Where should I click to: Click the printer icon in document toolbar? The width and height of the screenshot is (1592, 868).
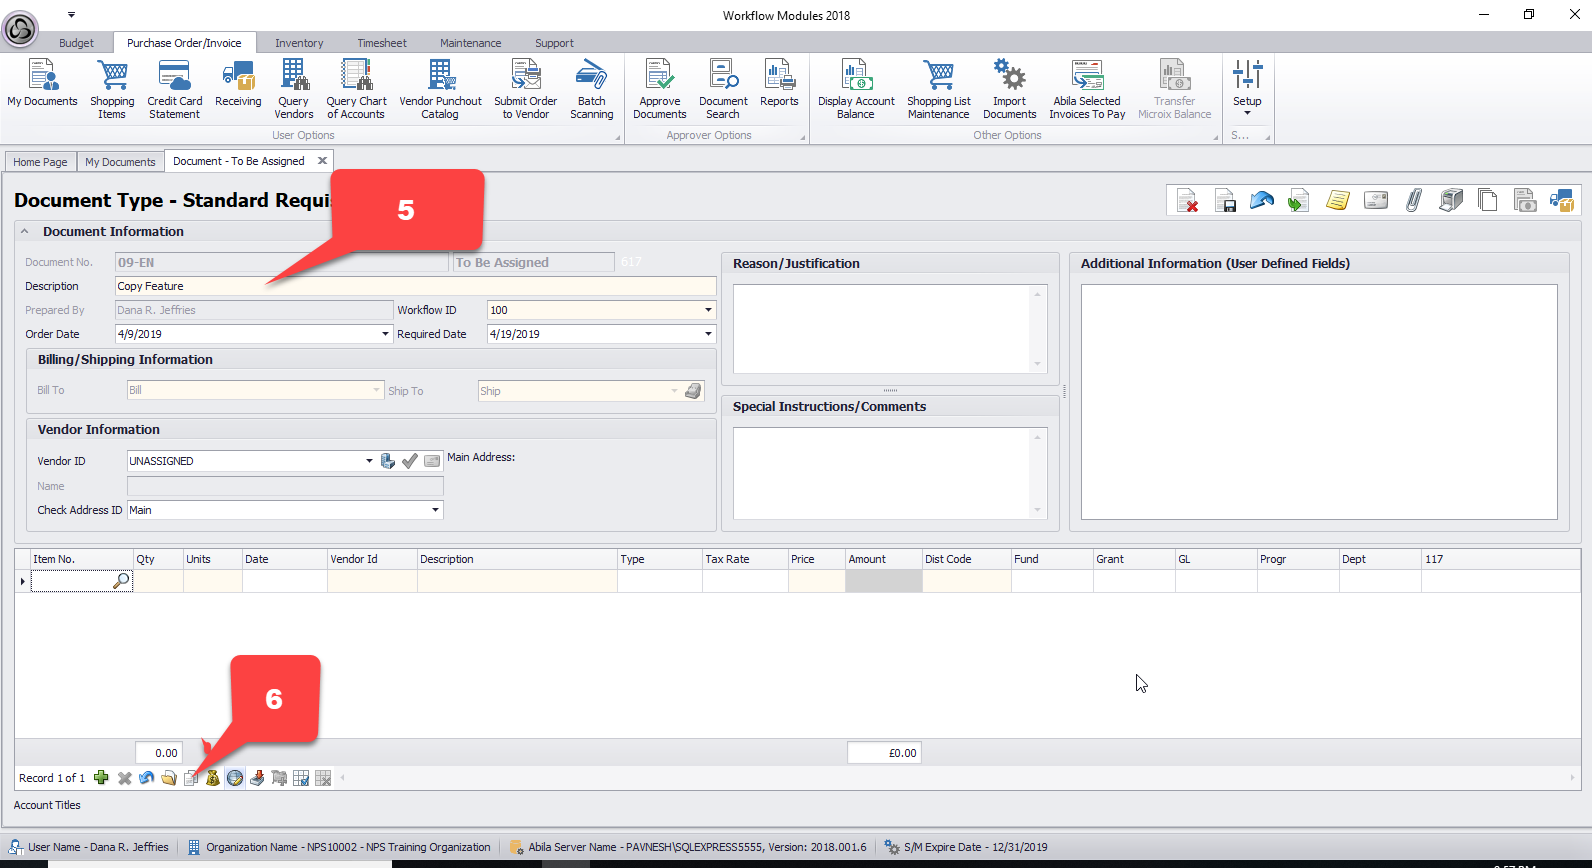[1450, 201]
